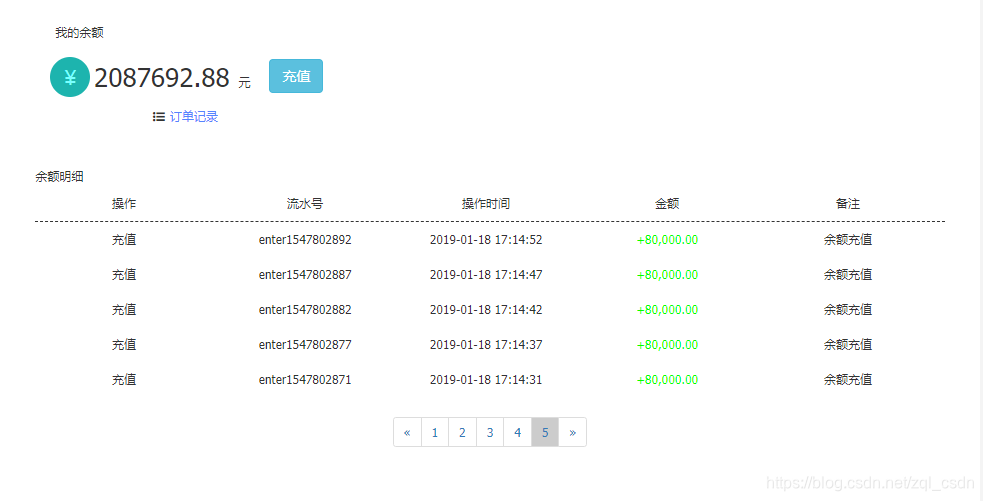Click the timestamp 2019-01-18 17:14:42
Image resolution: width=983 pixels, height=501 pixels.
[x=486, y=310]
